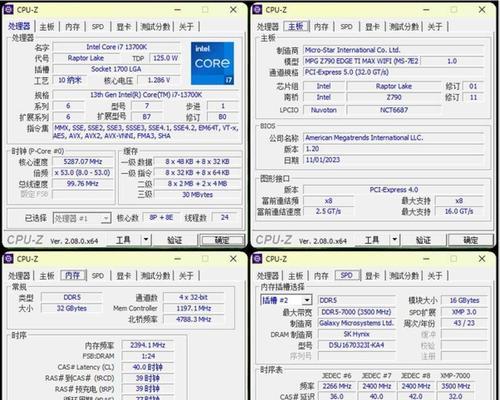Select 关于 tab in bottom-right window

pos(435,276)
